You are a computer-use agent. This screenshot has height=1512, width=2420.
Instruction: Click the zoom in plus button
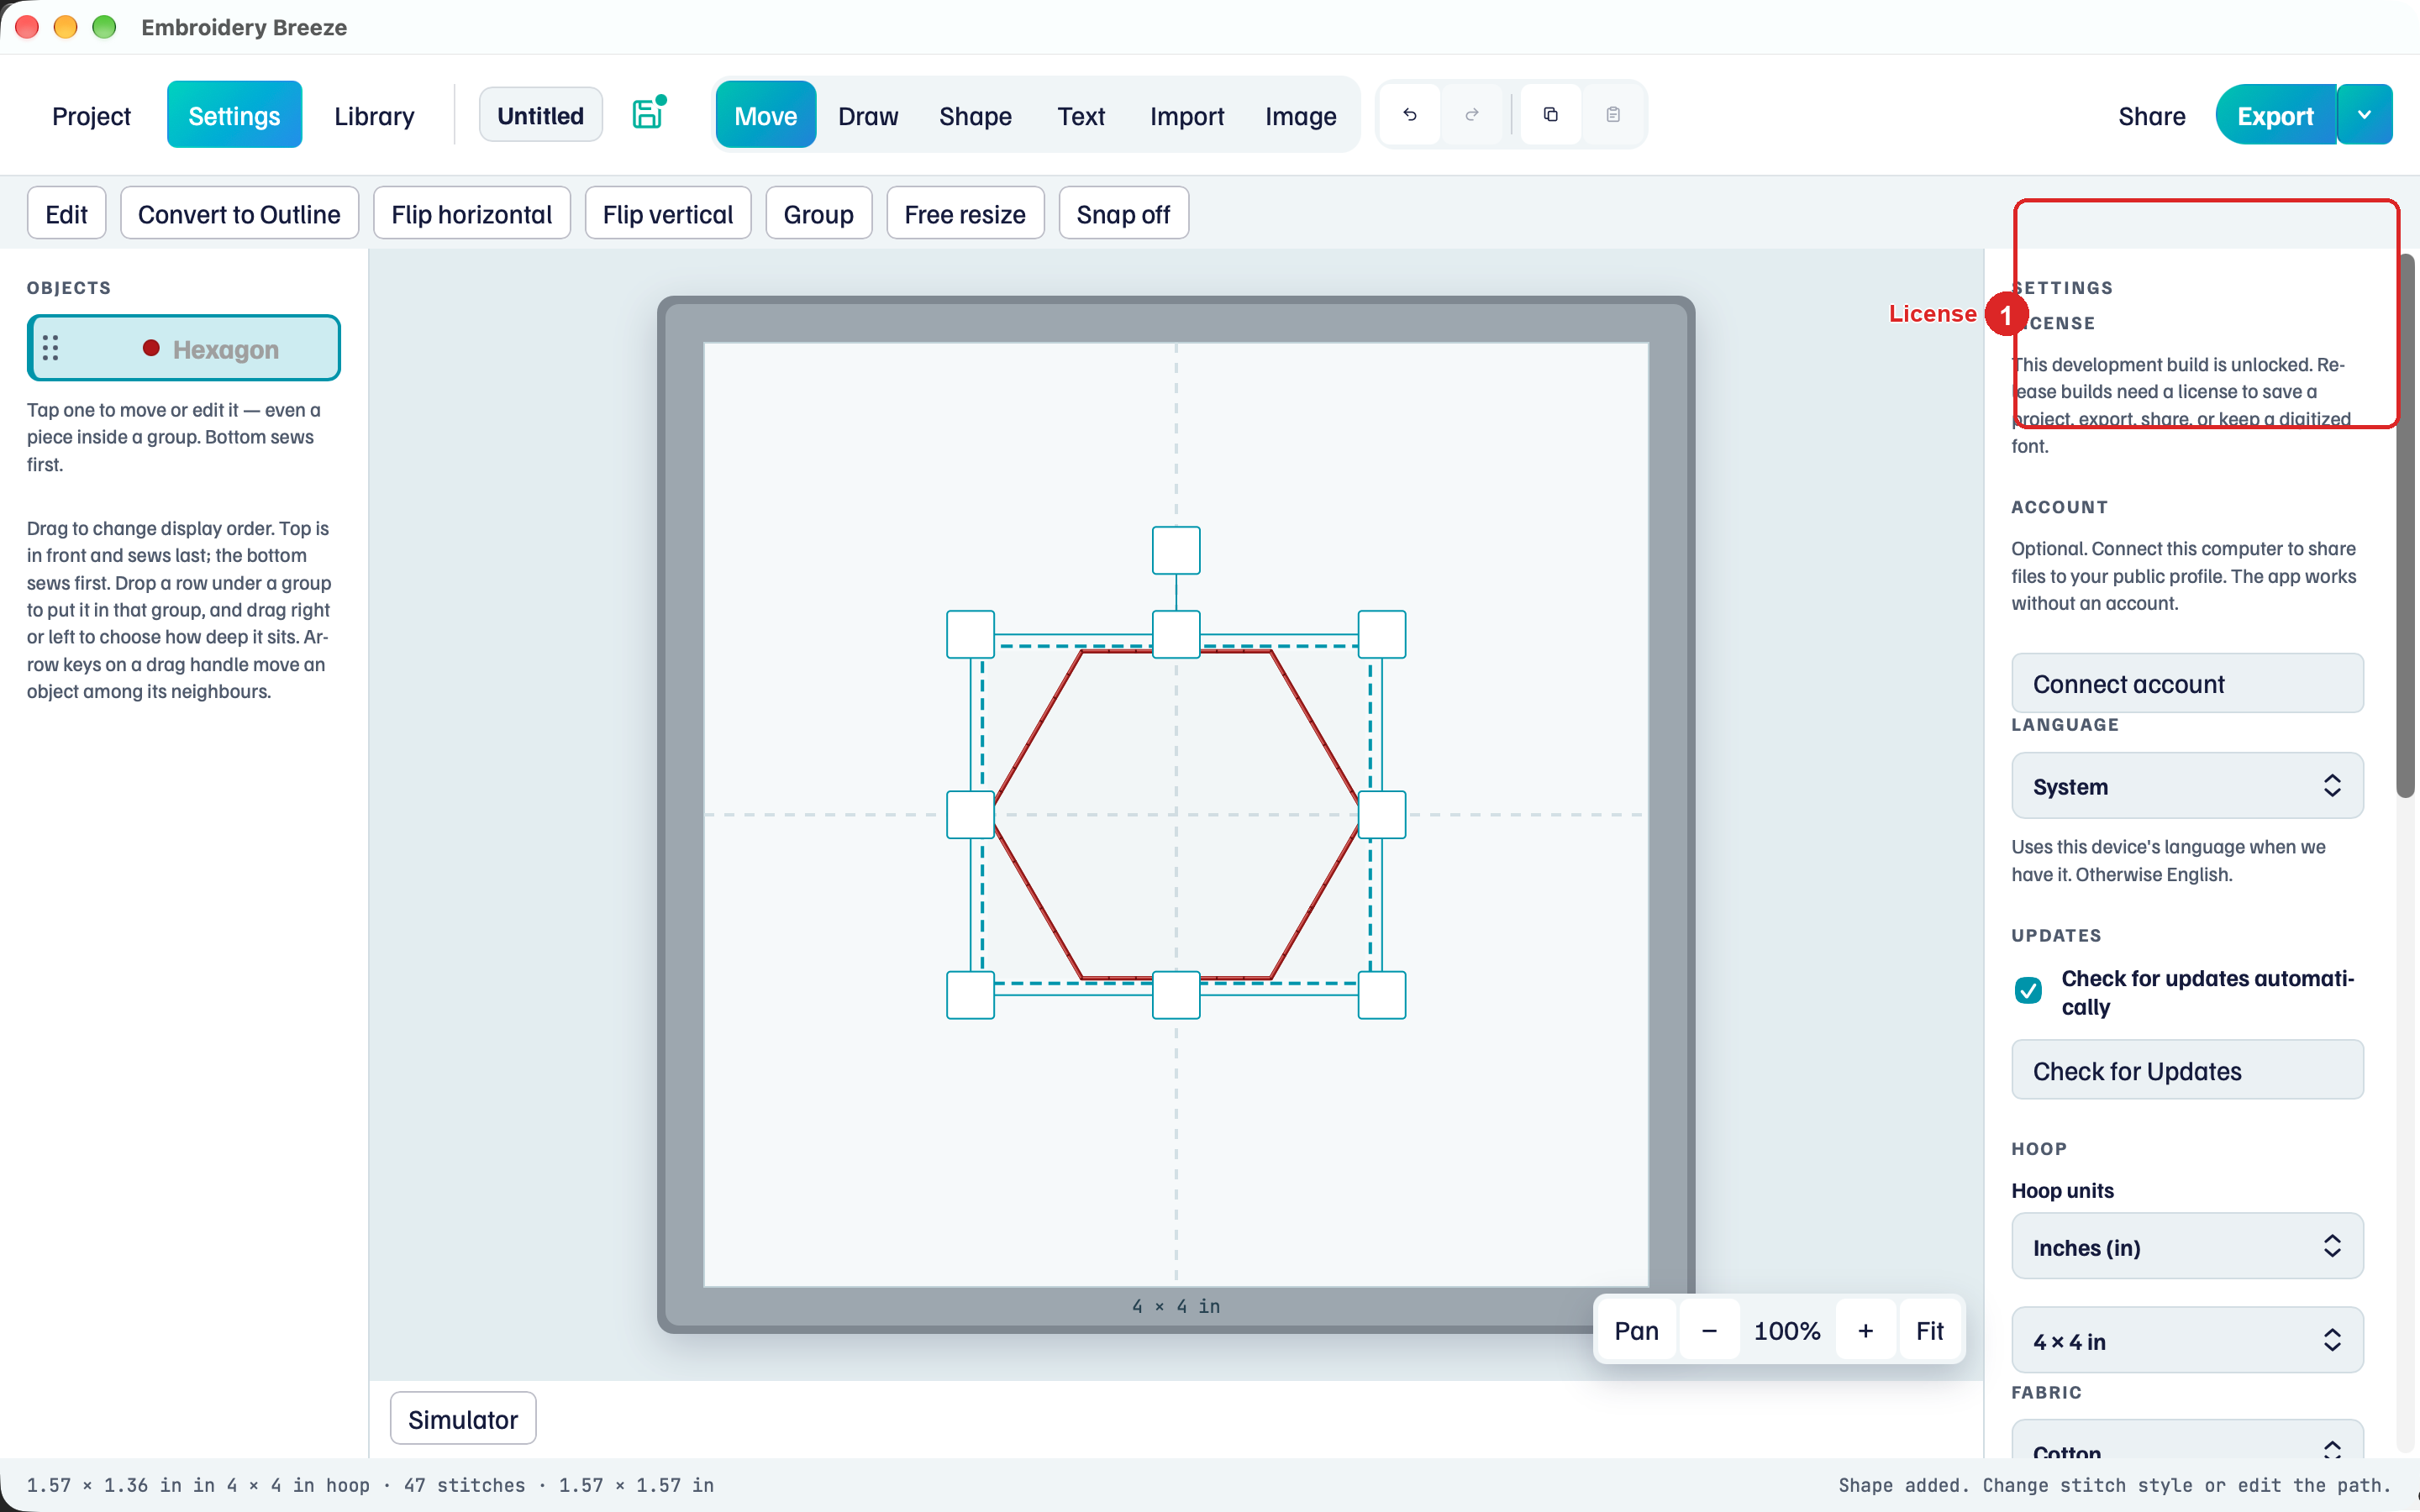1865,1331
